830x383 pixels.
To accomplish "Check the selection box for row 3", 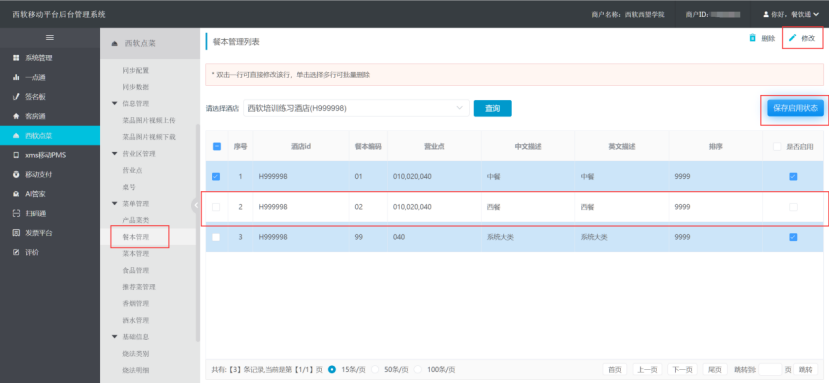I will [x=216, y=237].
